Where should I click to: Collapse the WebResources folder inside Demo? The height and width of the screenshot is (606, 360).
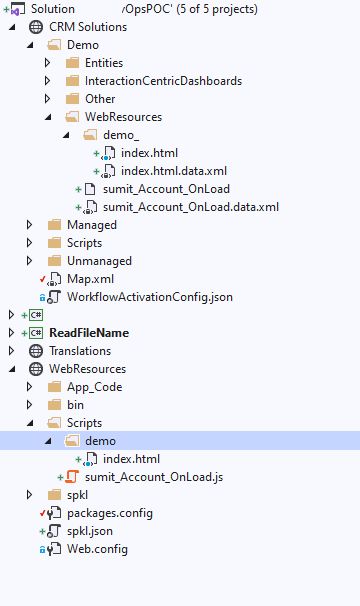48,117
